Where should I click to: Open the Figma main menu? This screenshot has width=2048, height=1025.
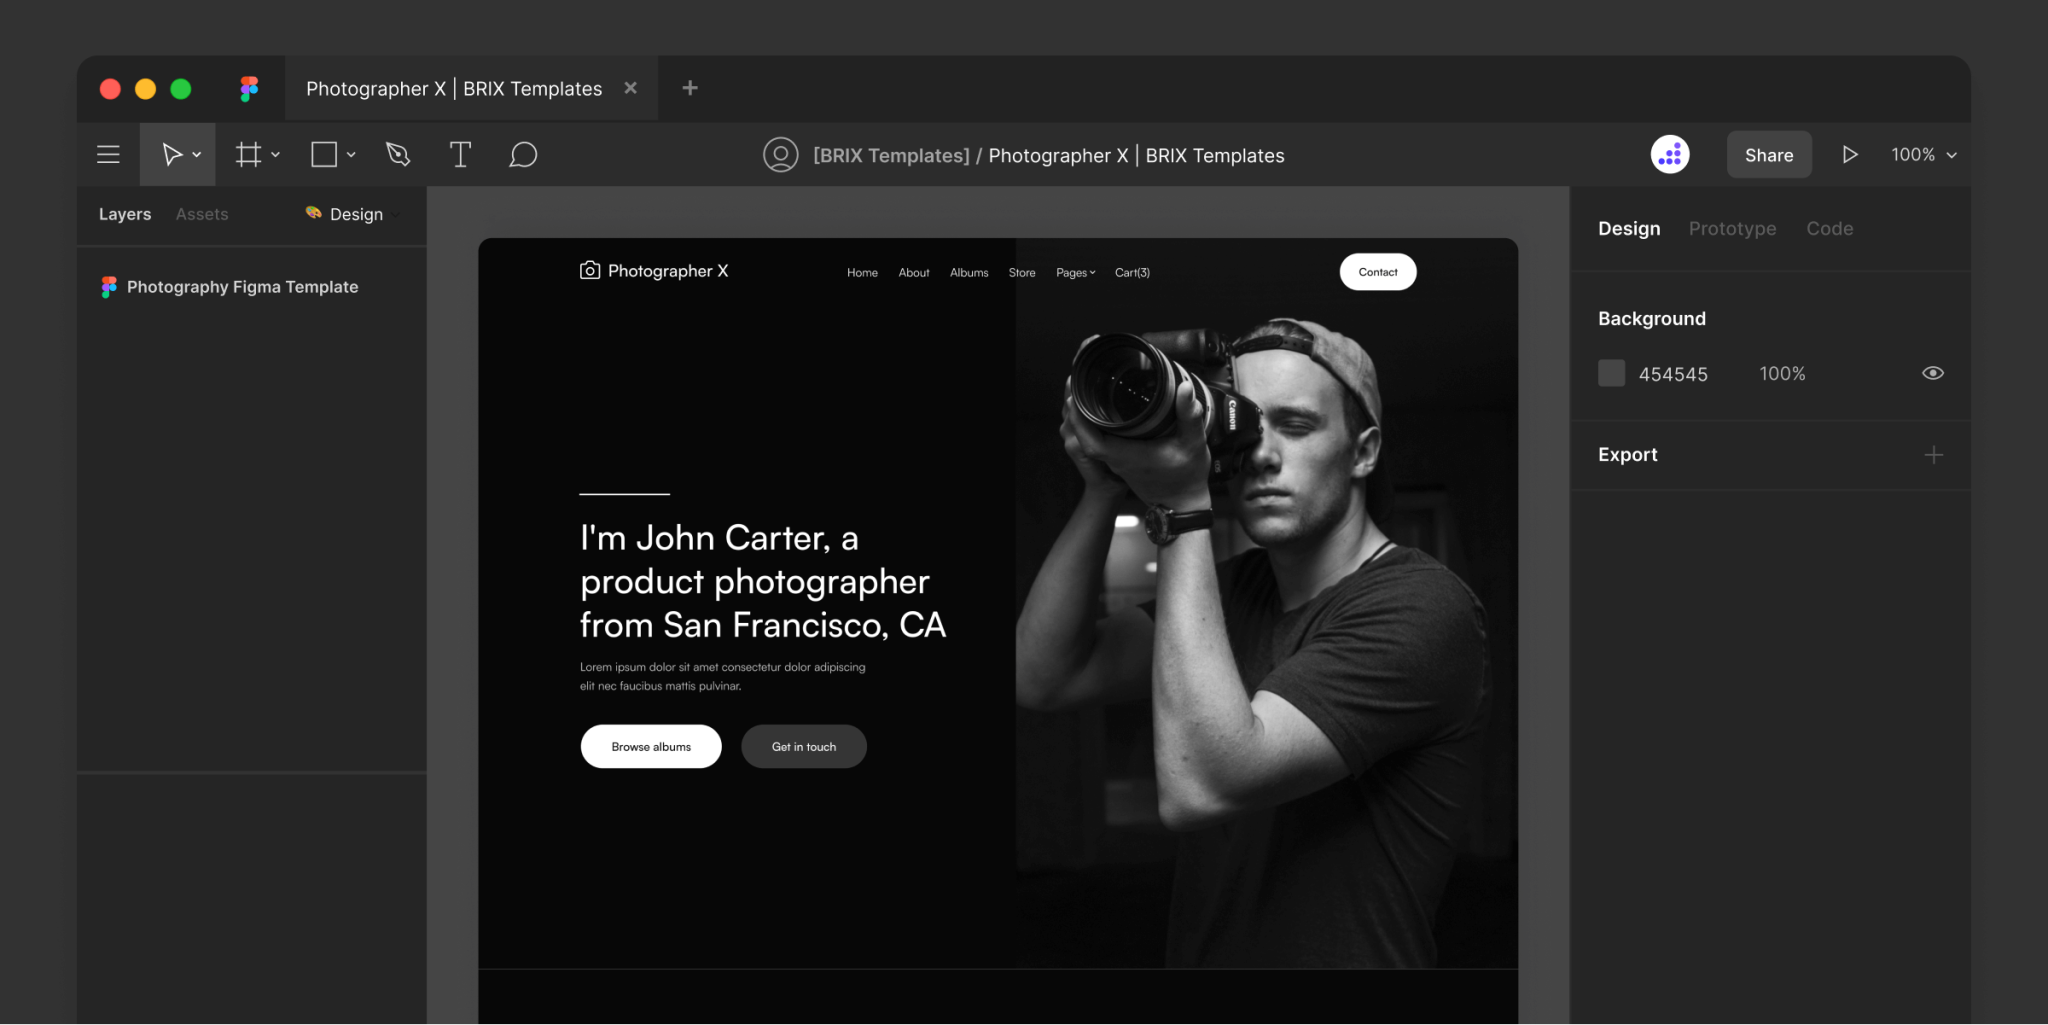tap(107, 154)
